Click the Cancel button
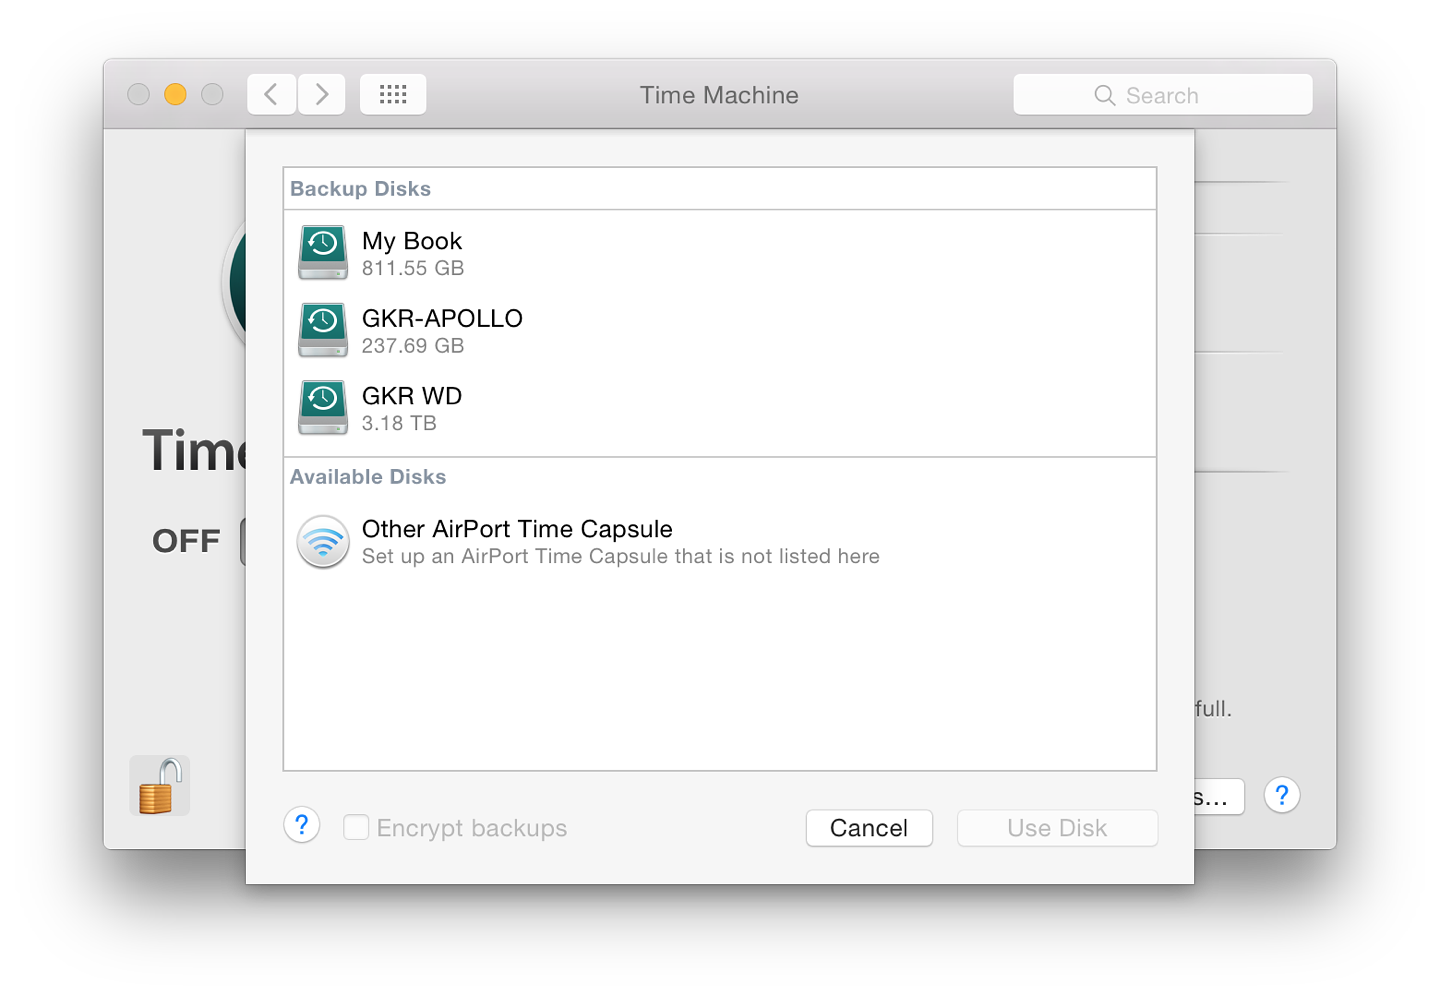1440x997 pixels. (869, 828)
